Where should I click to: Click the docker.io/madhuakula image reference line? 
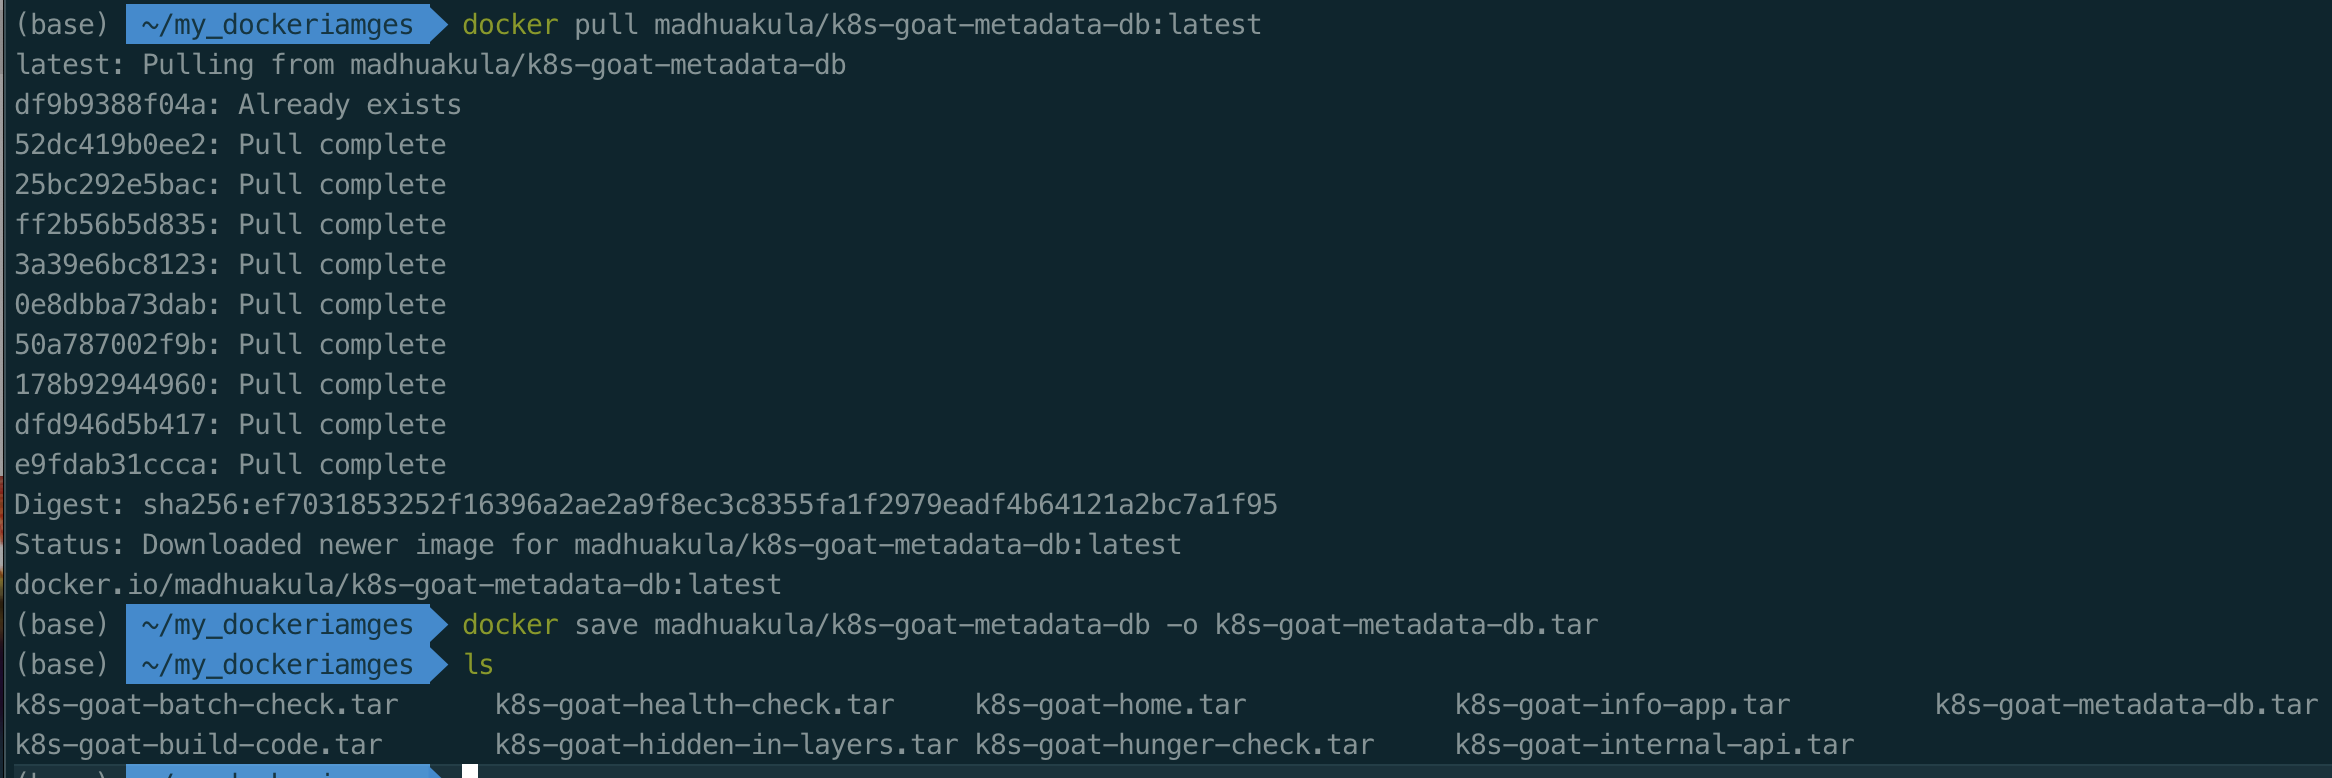398,585
